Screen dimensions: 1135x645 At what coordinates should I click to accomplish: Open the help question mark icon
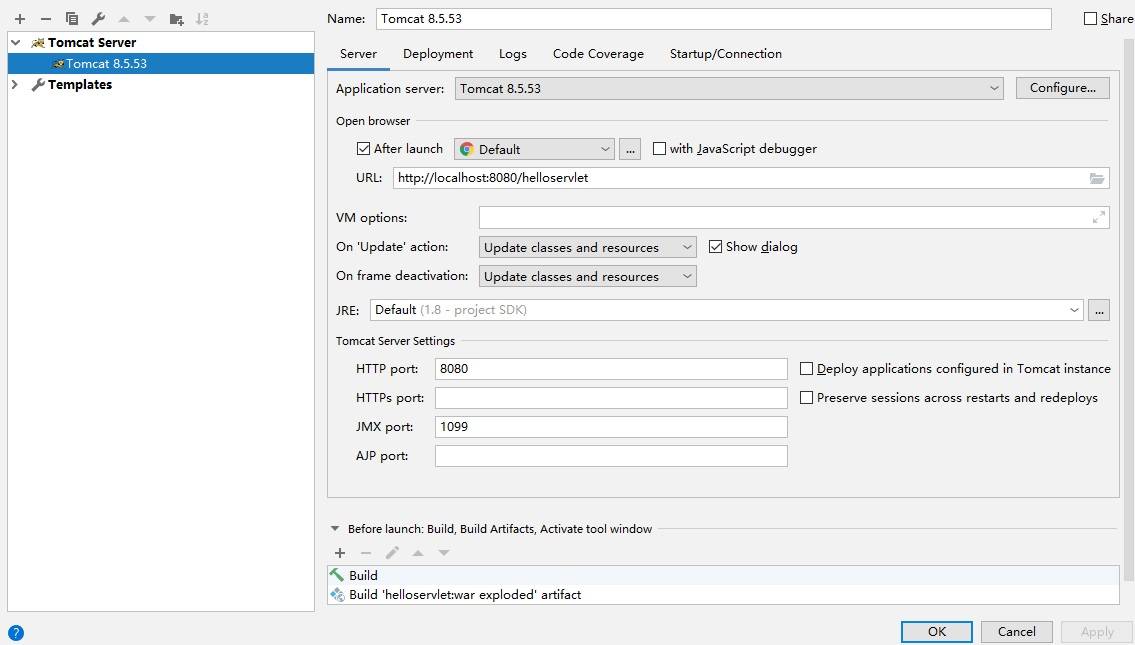pos(15,633)
